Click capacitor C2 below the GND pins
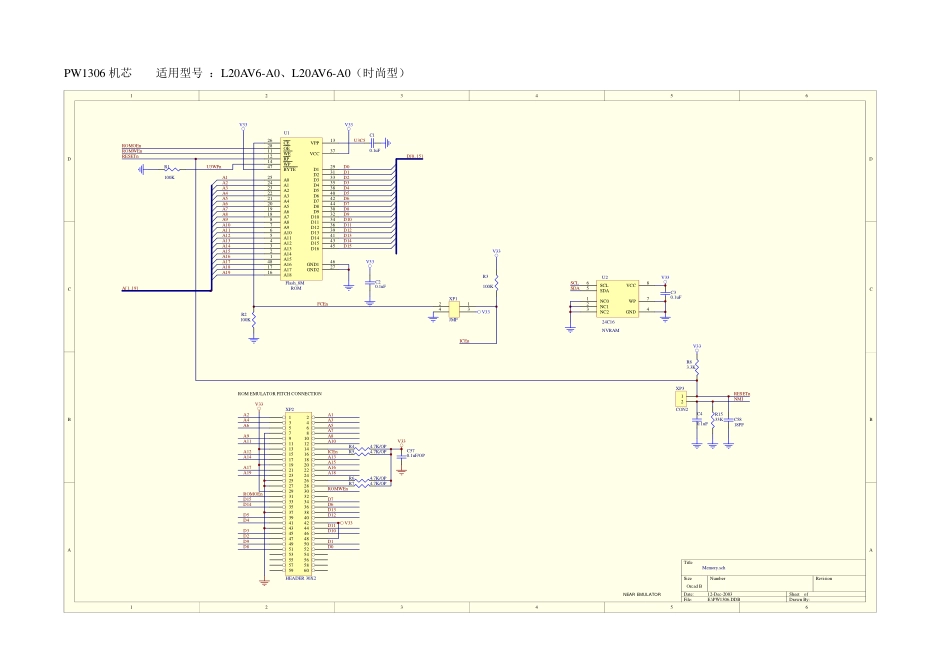Image resolution: width=950 pixels, height=672 pixels. coord(369,284)
